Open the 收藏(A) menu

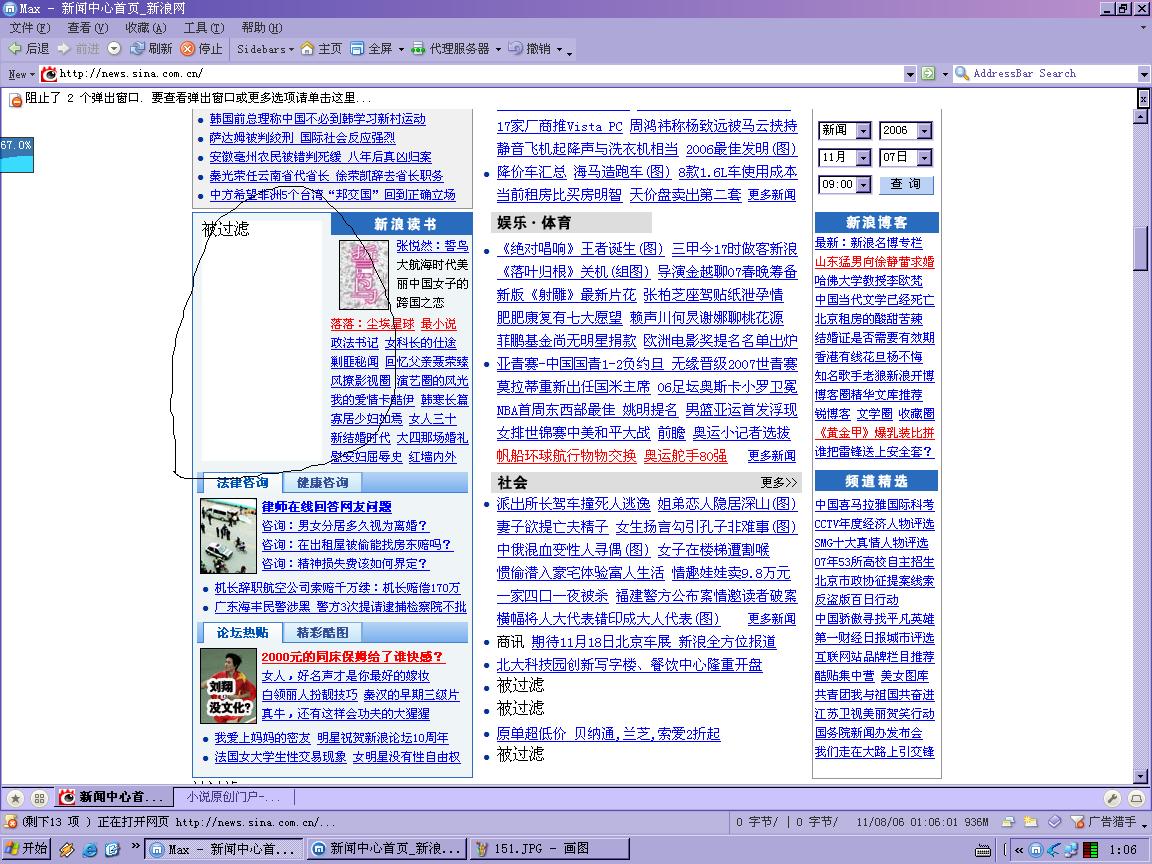[145, 28]
